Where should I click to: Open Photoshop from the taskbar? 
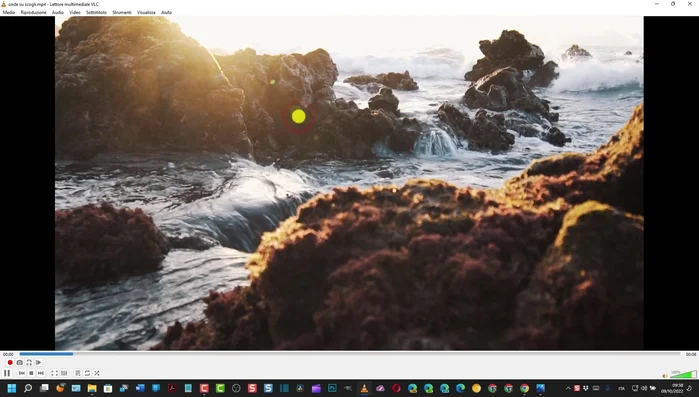[332, 389]
